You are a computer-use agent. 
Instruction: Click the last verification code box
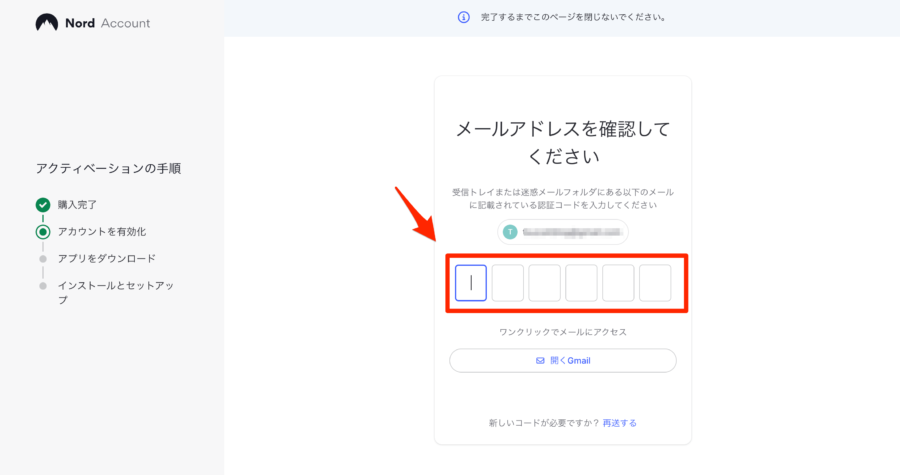coord(655,283)
